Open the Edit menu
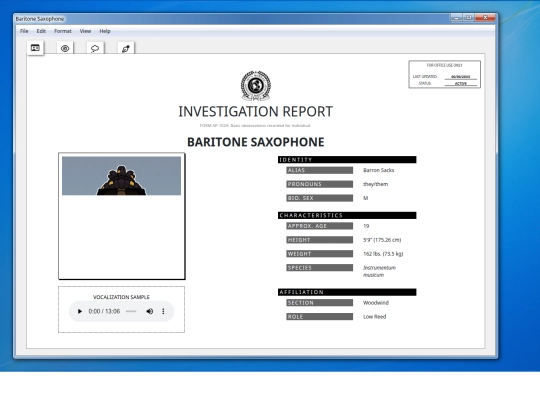Viewport: 540px width, 405px height. [41, 31]
